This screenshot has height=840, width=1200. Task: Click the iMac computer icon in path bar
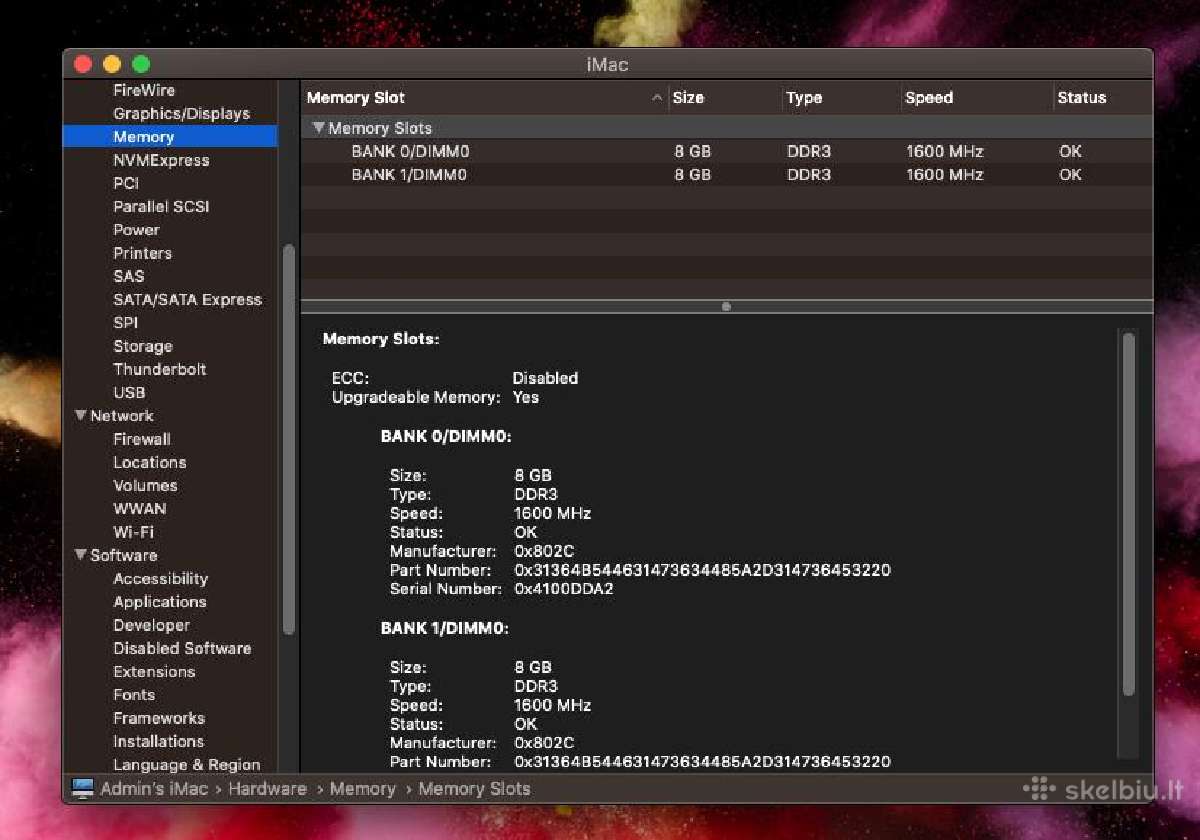pos(82,788)
